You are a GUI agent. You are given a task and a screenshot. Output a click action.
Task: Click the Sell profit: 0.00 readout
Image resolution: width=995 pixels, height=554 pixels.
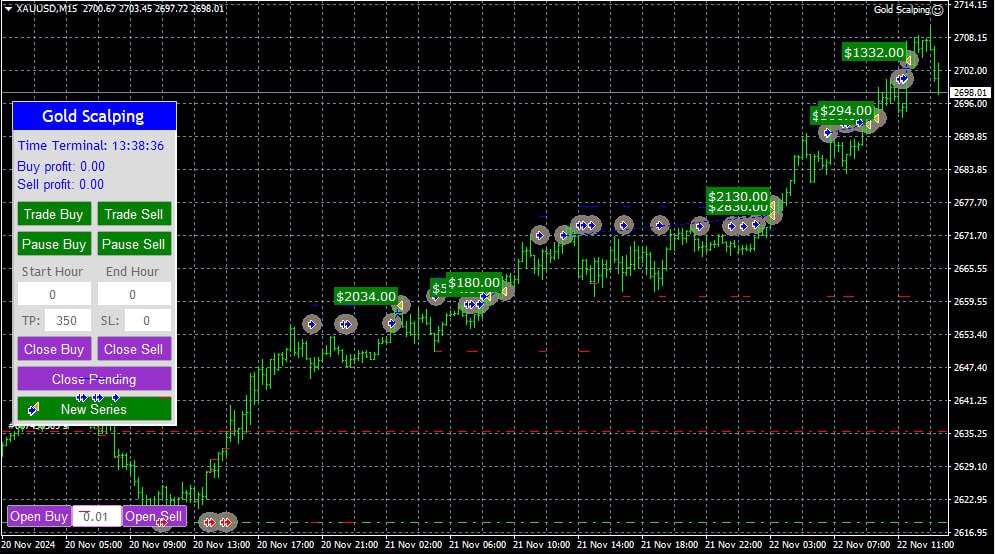[x=60, y=184]
